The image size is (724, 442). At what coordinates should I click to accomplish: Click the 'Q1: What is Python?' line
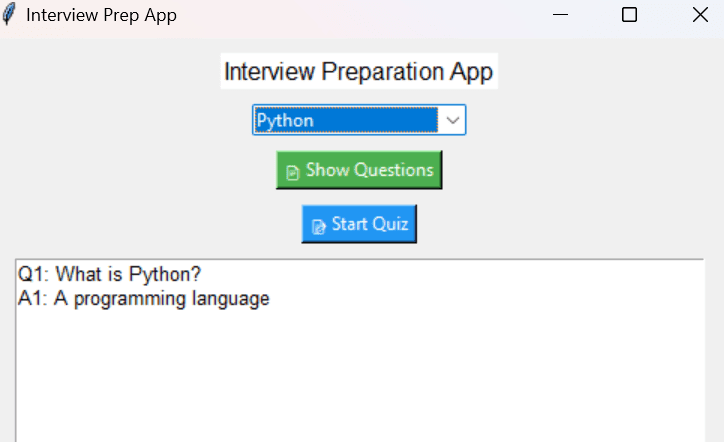[109, 274]
